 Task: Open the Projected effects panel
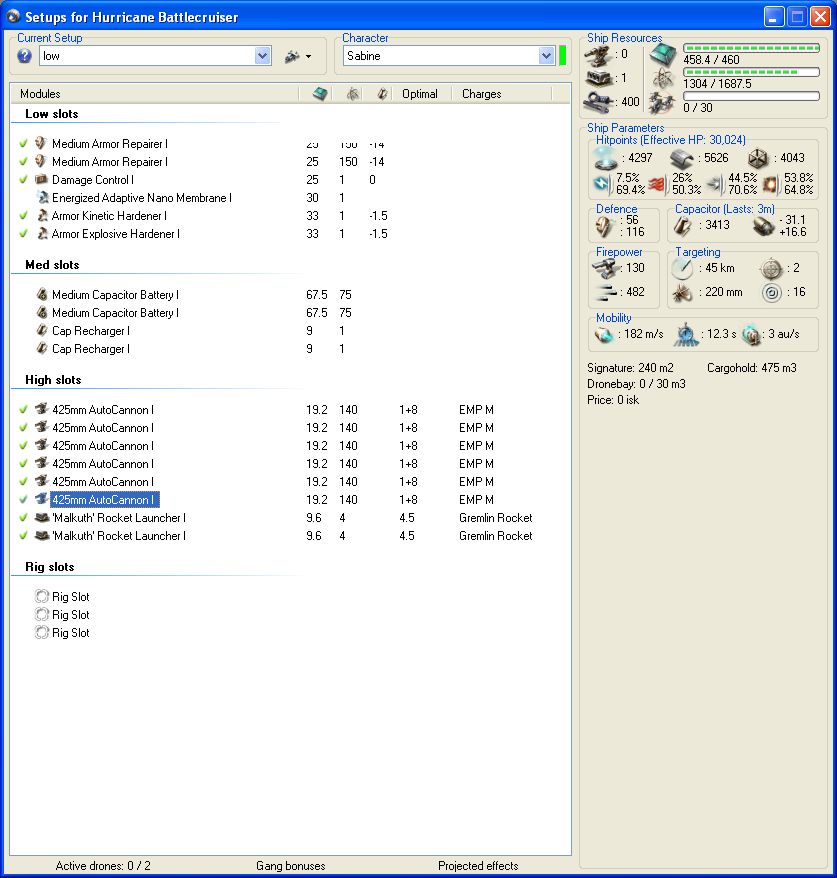tap(478, 866)
